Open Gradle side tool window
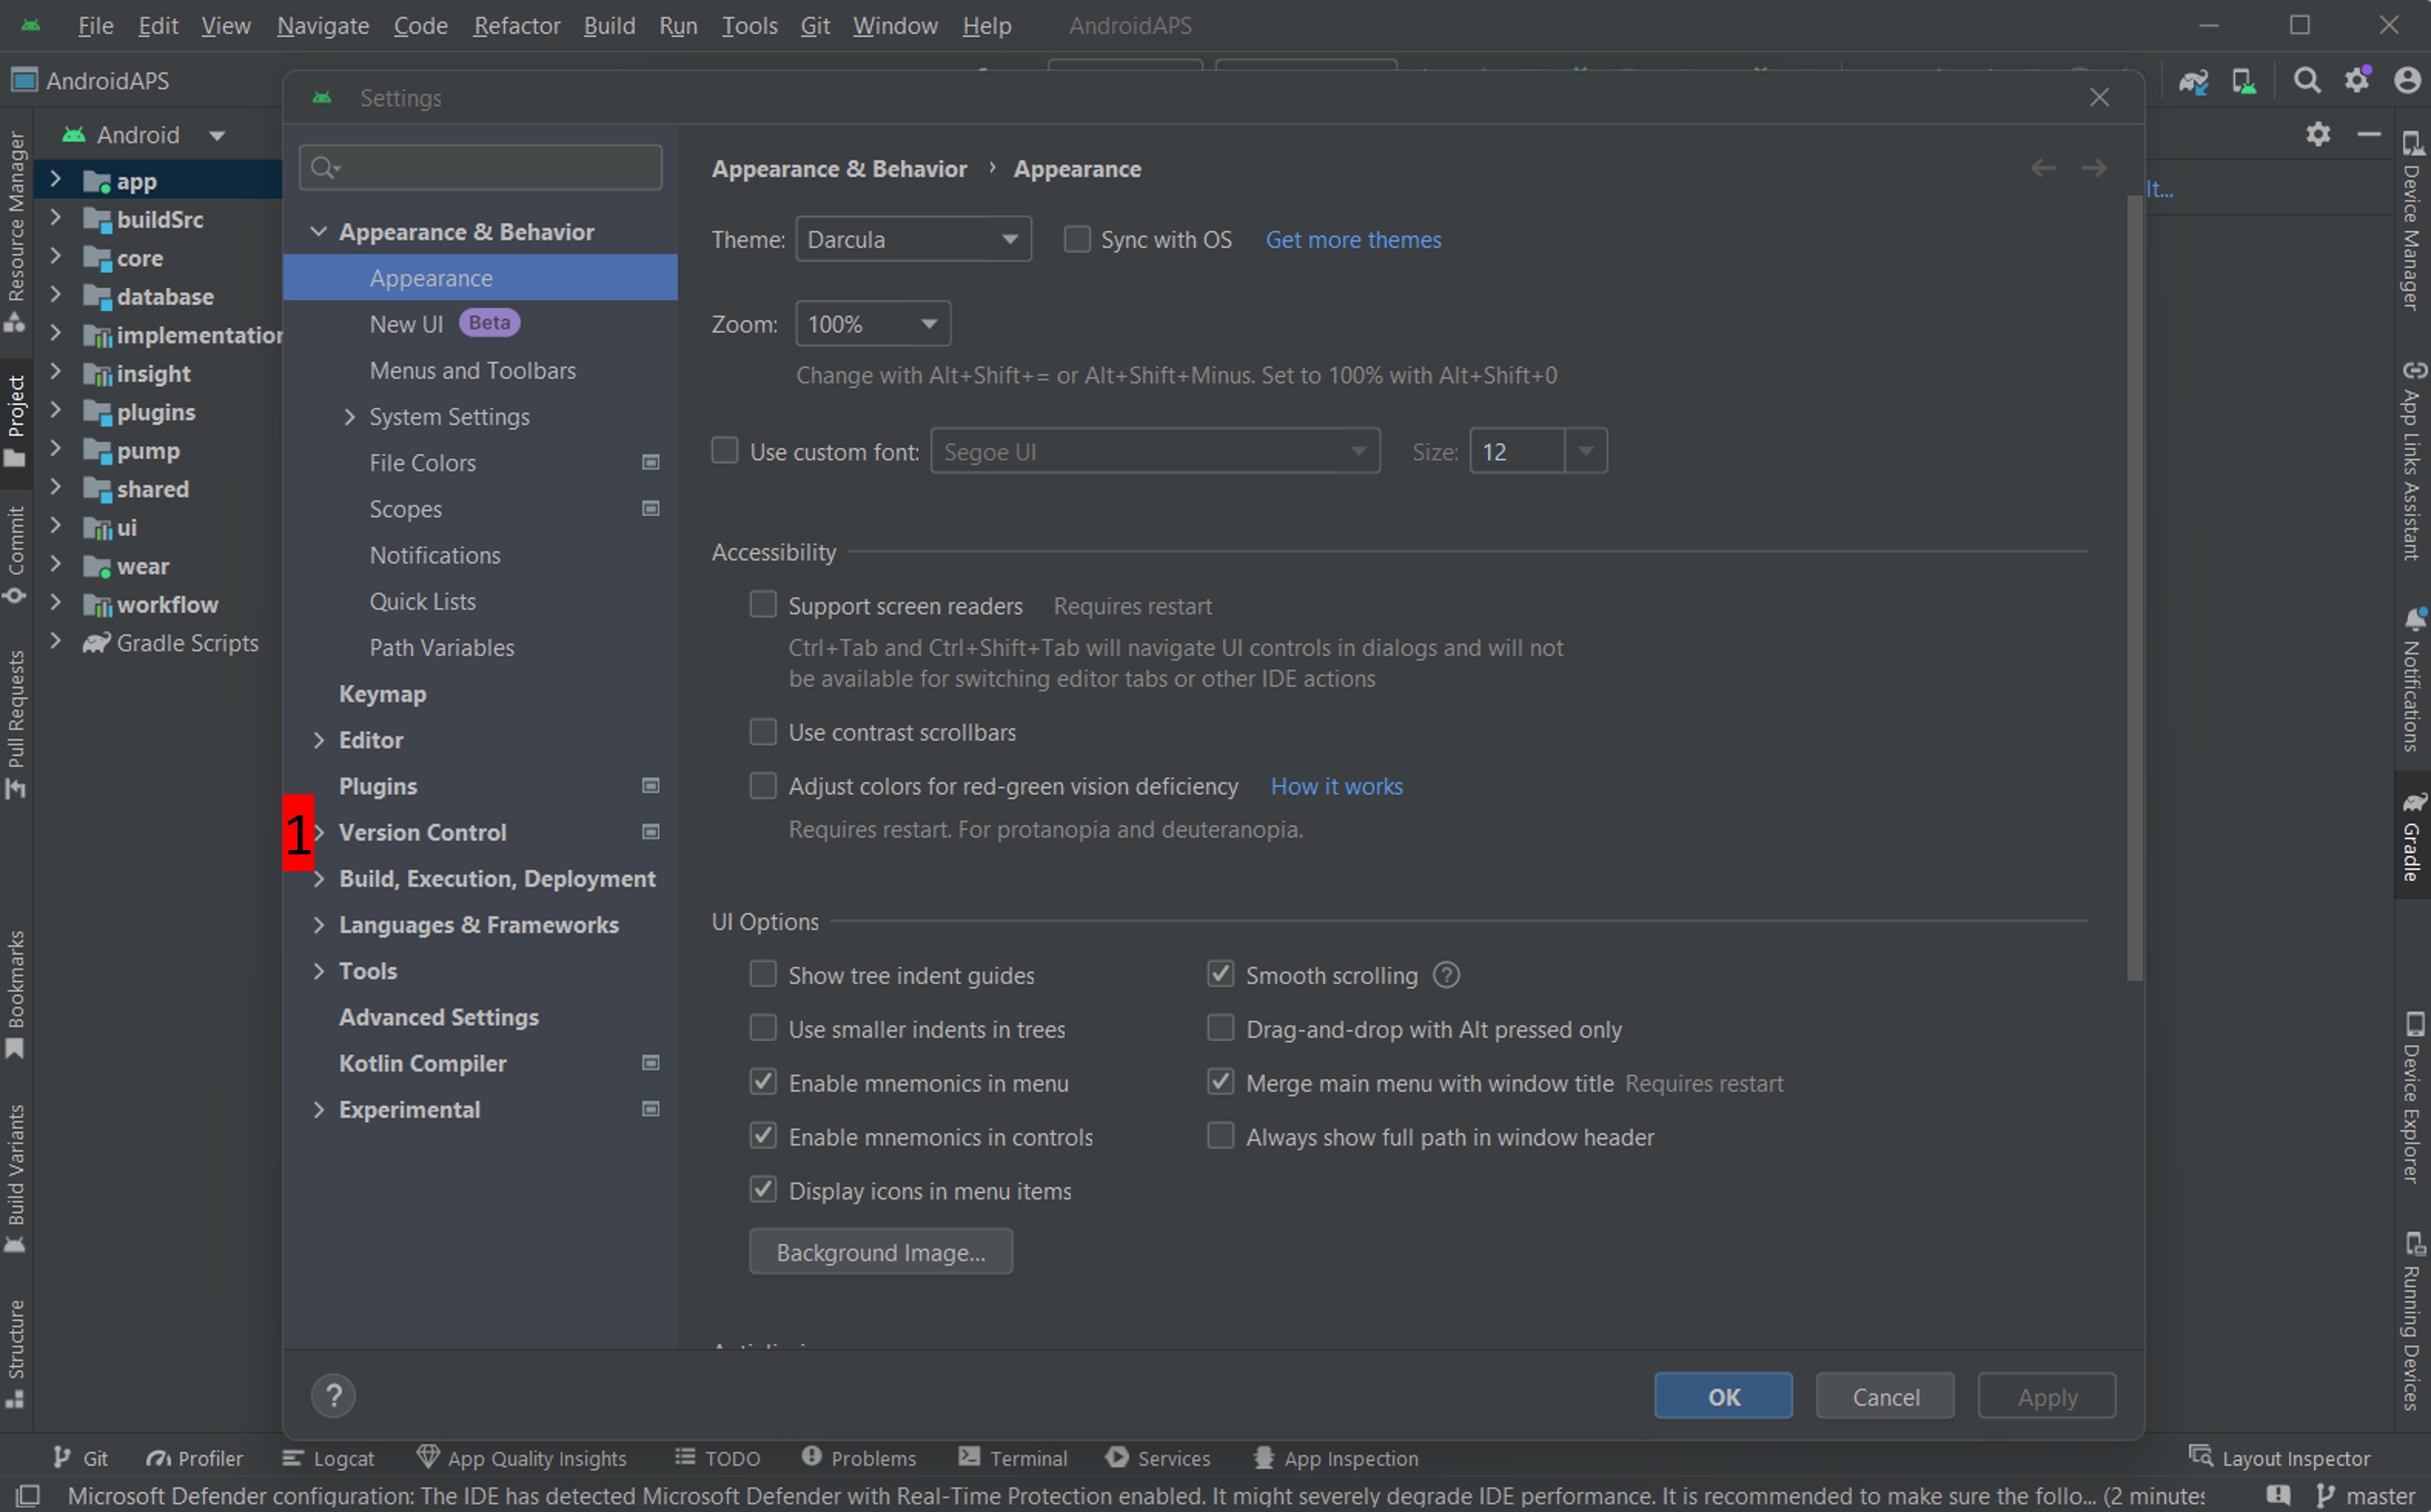This screenshot has height=1512, width=2431. tap(2412, 835)
